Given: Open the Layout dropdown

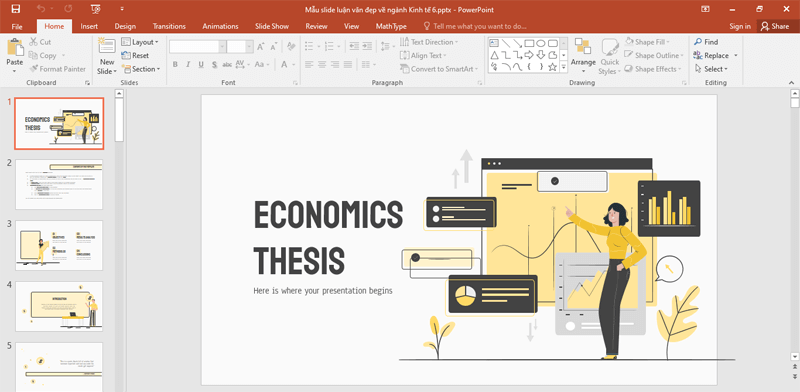Looking at the screenshot, I should point(140,42).
